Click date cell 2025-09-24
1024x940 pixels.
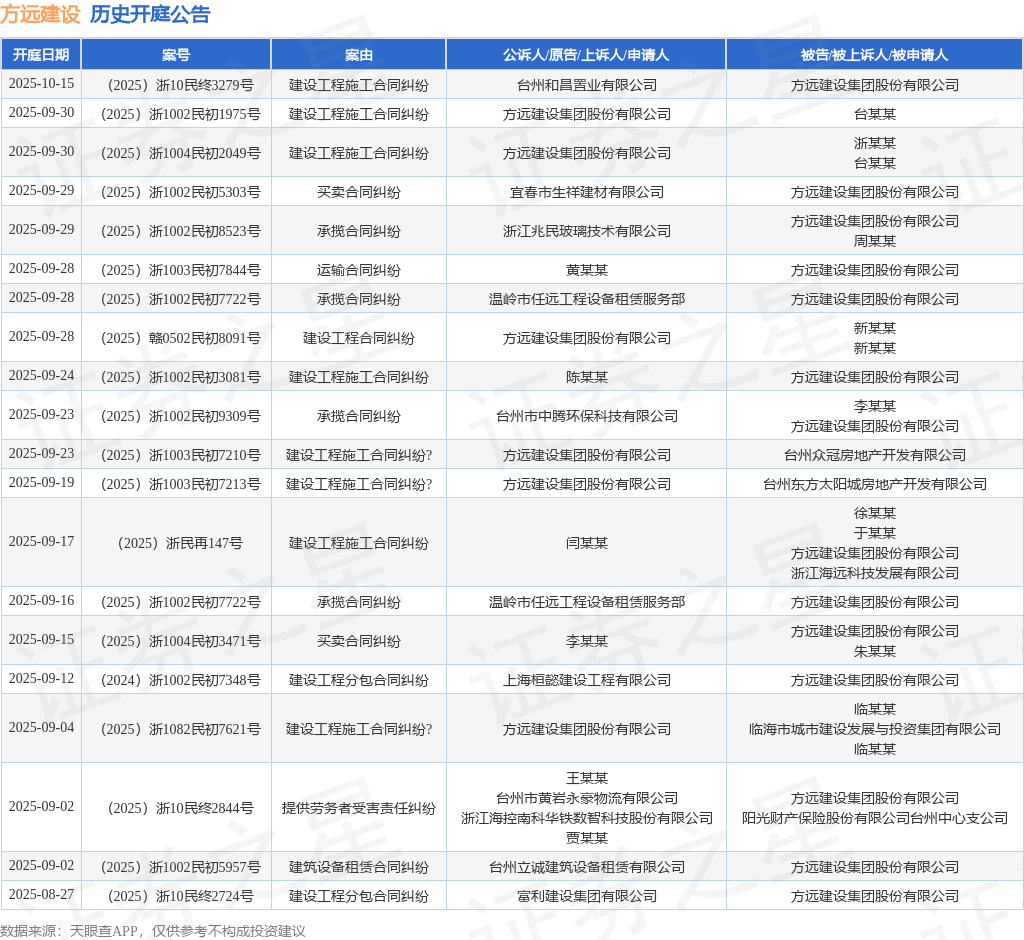[41, 376]
